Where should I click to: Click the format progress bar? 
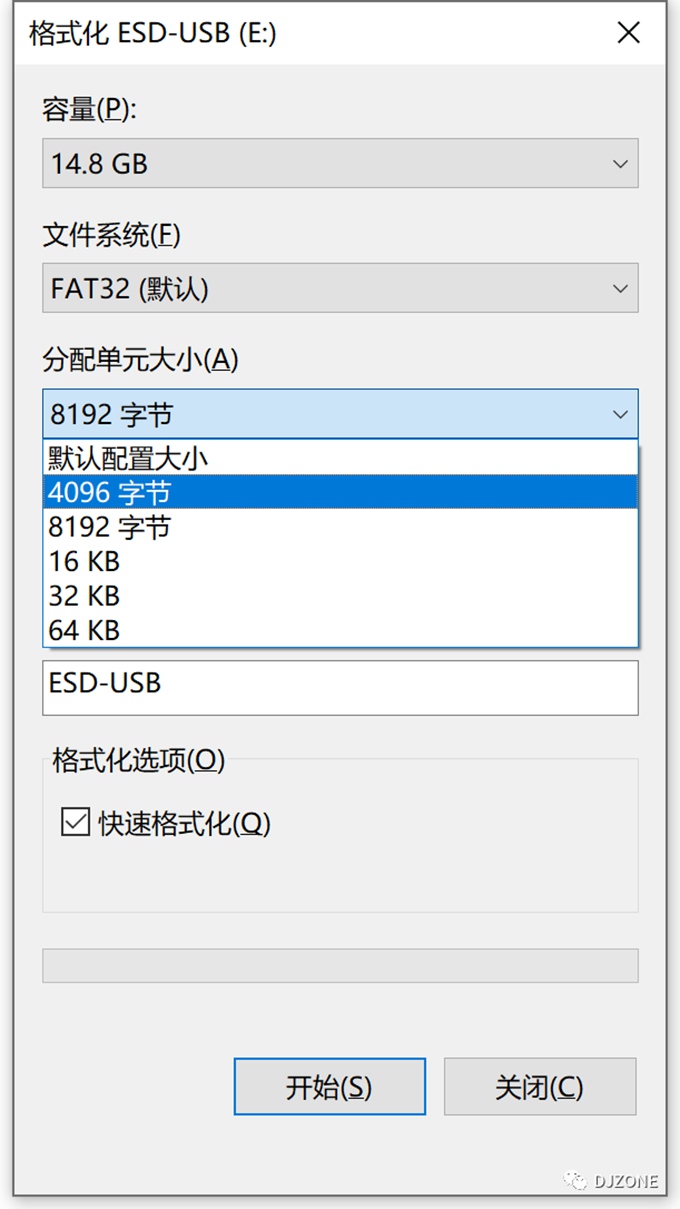[x=340, y=965]
